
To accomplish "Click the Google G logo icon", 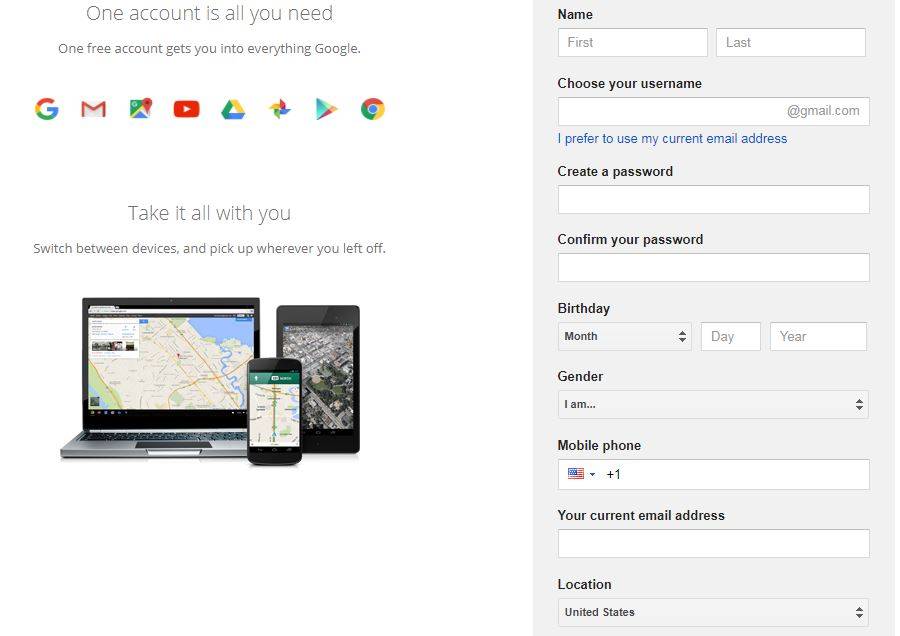I will [46, 108].
